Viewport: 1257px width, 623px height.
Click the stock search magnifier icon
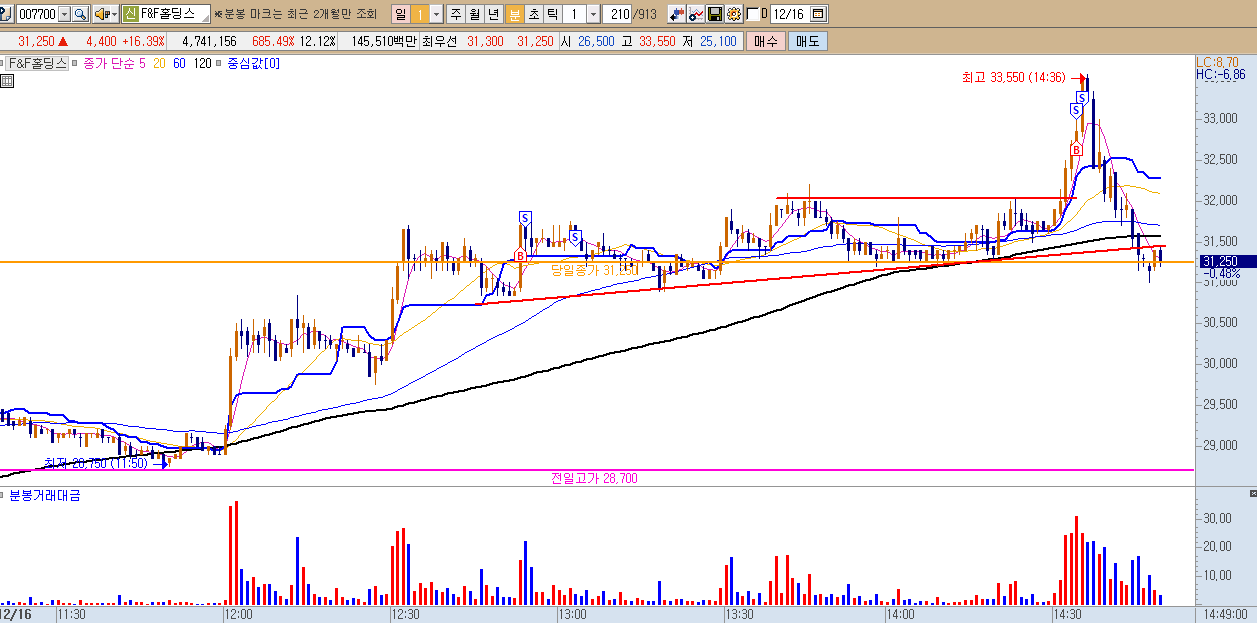tap(80, 14)
